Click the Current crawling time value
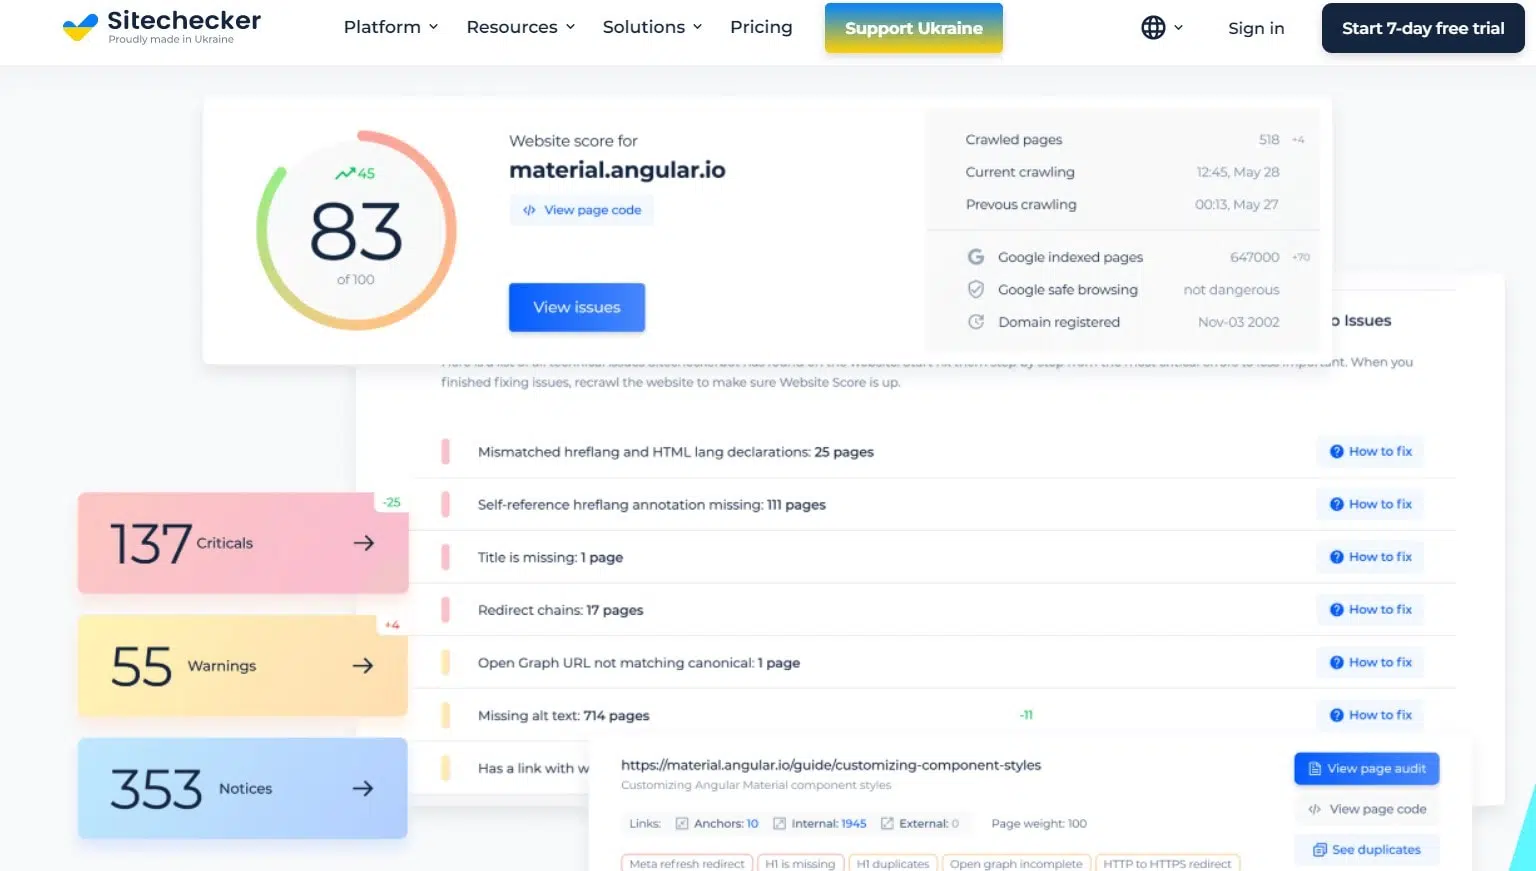The width and height of the screenshot is (1536, 871). click(x=1238, y=172)
